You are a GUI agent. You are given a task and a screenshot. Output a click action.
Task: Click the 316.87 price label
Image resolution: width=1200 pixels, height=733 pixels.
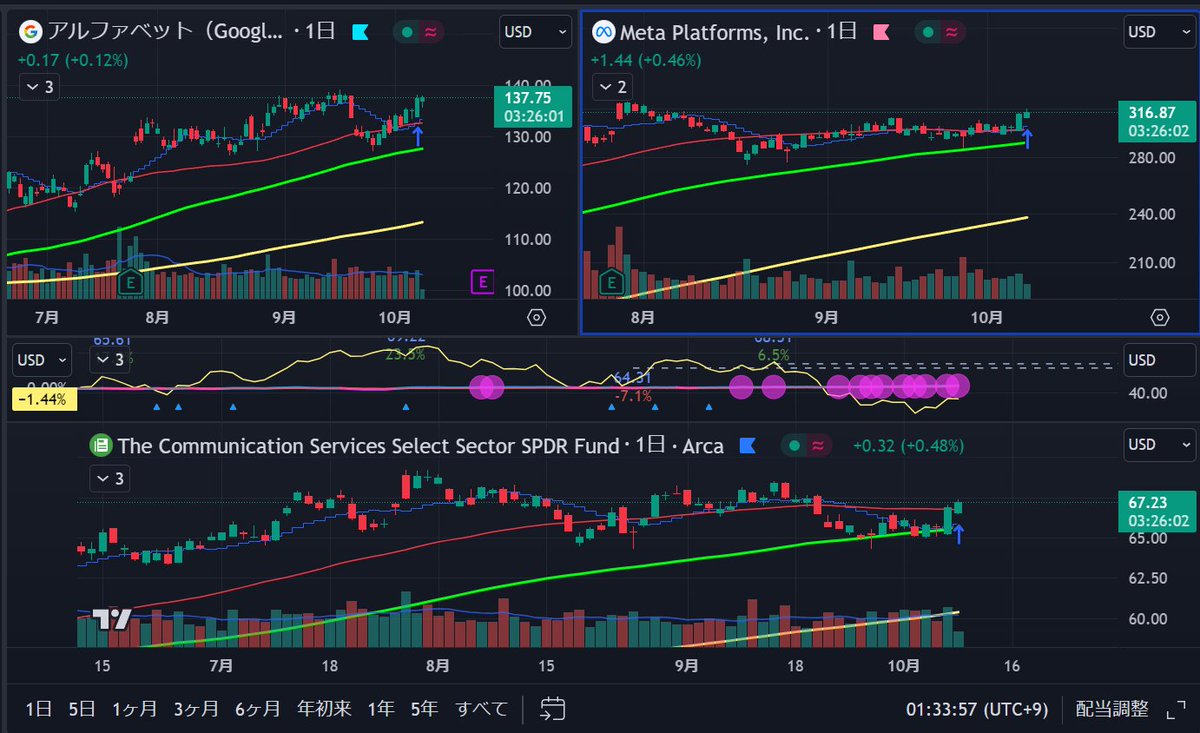1155,121
